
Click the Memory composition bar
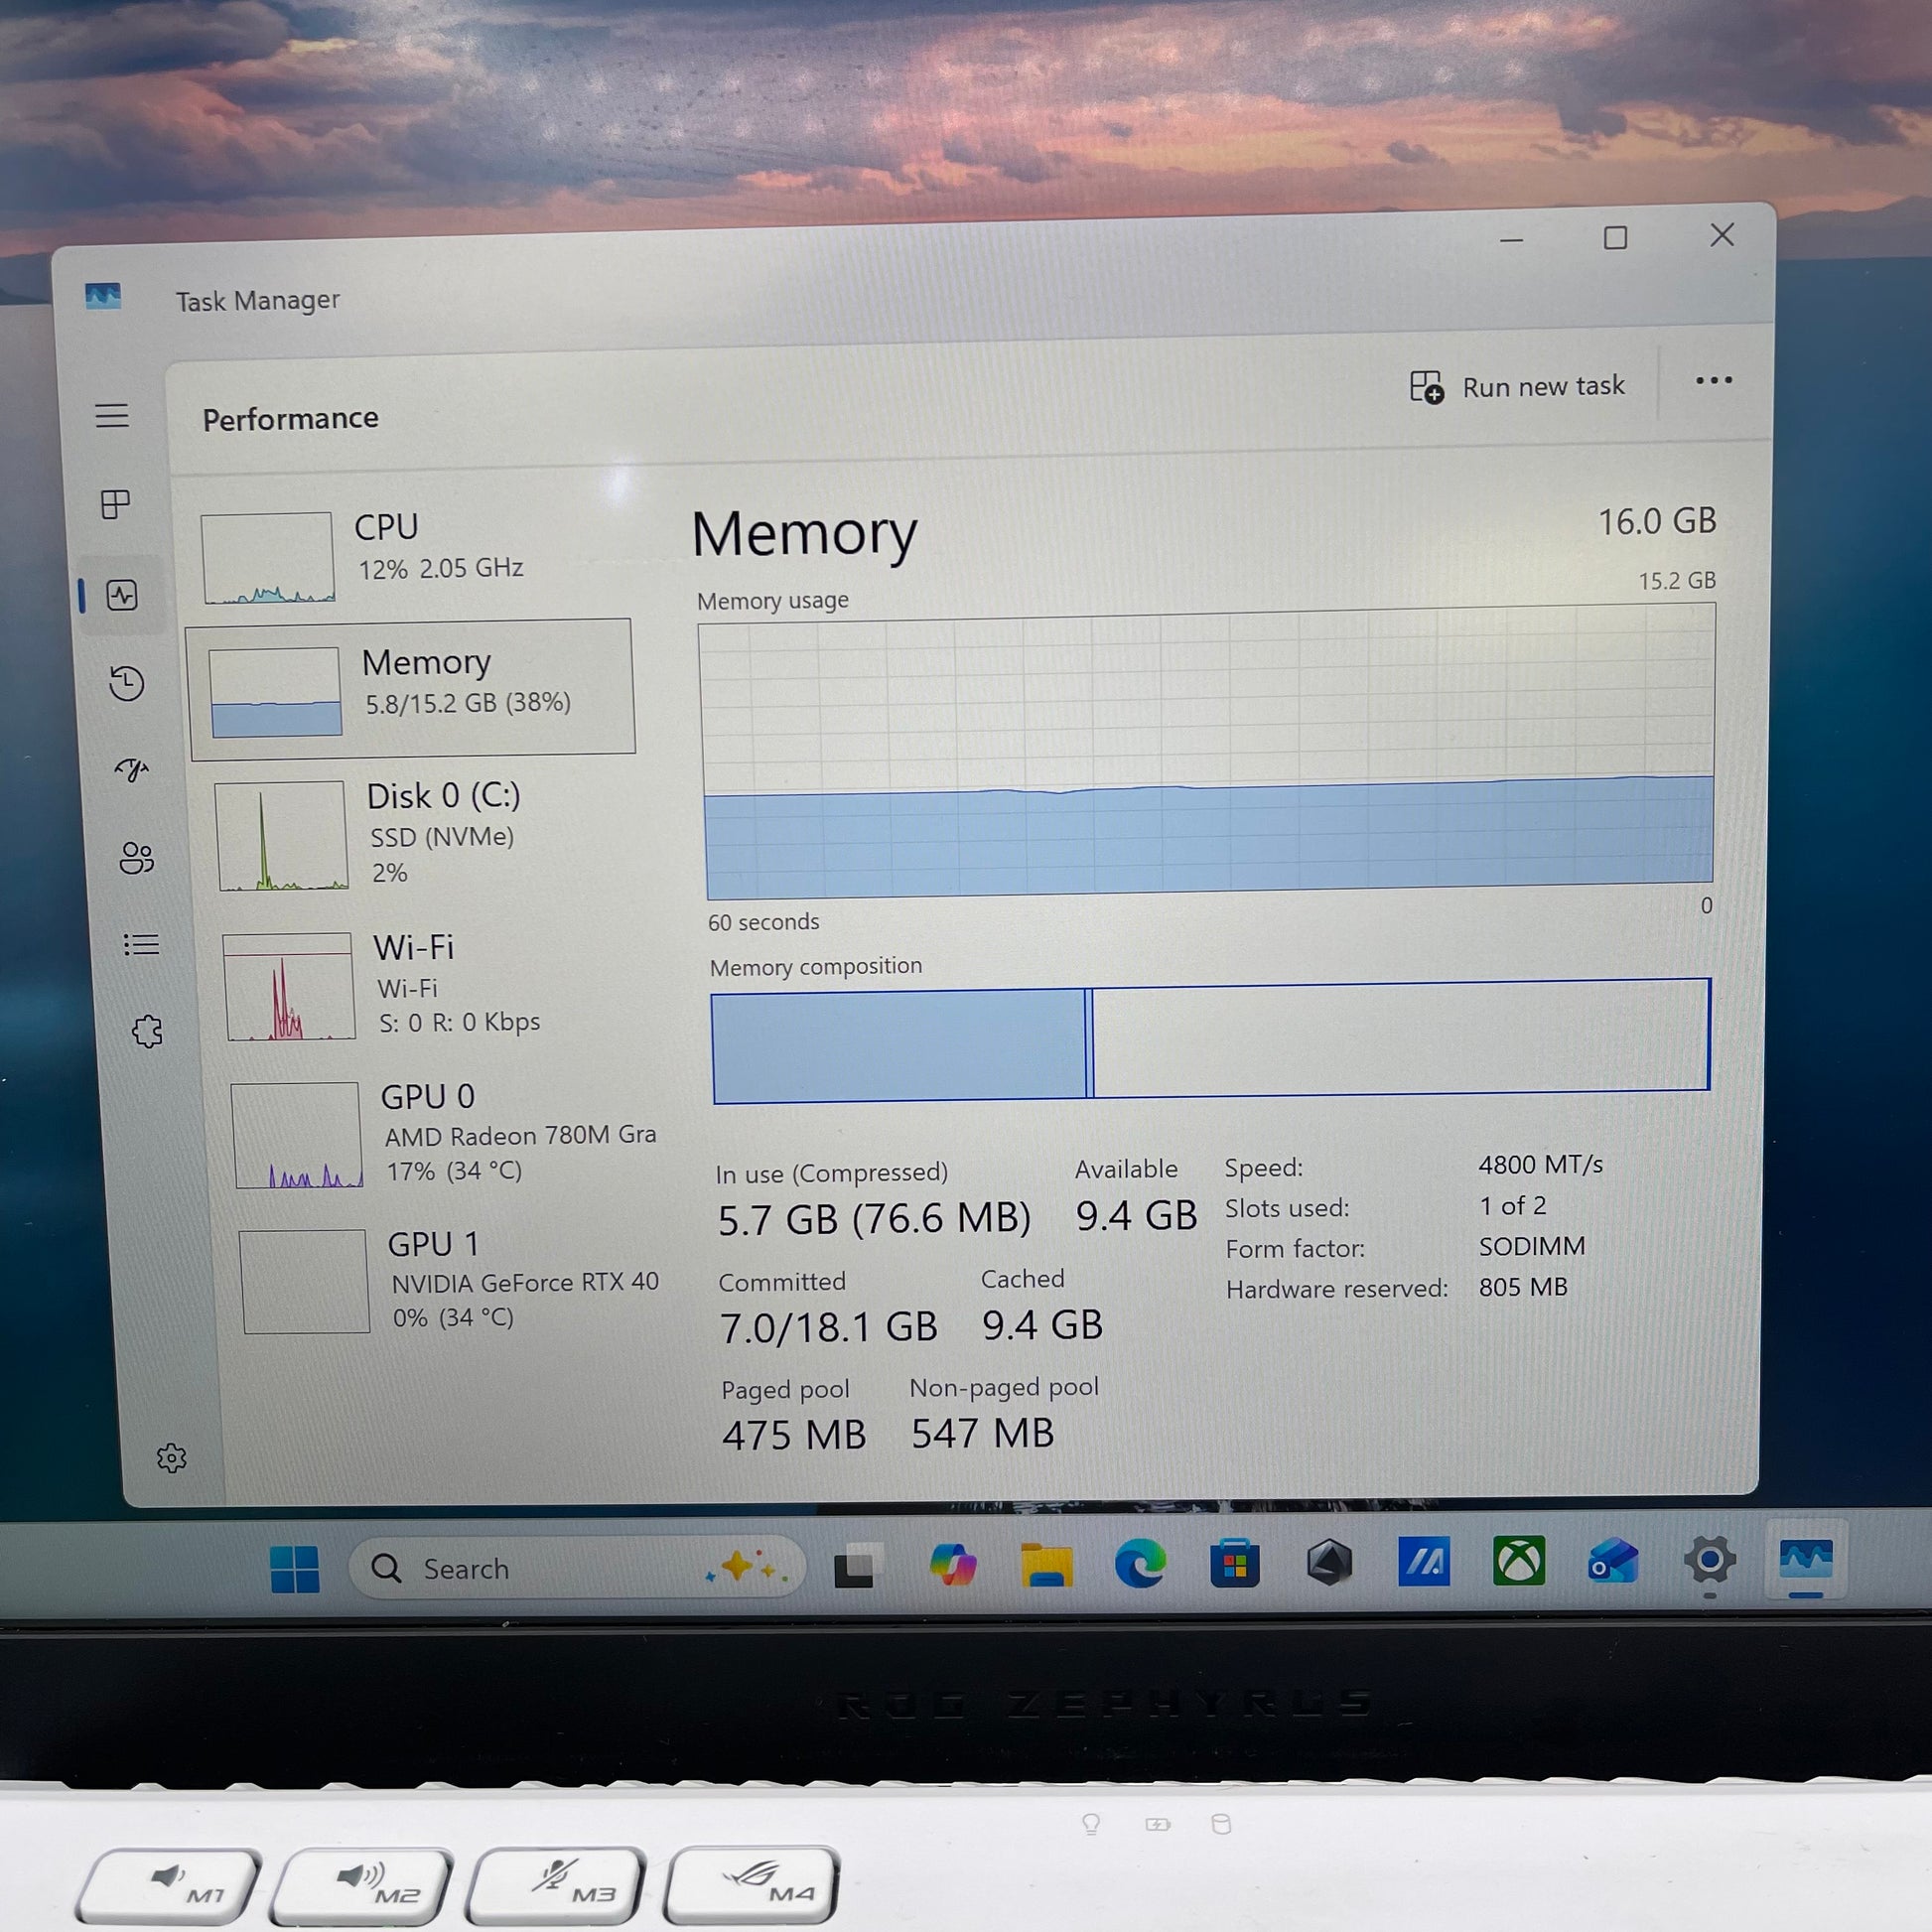pos(1210,1040)
